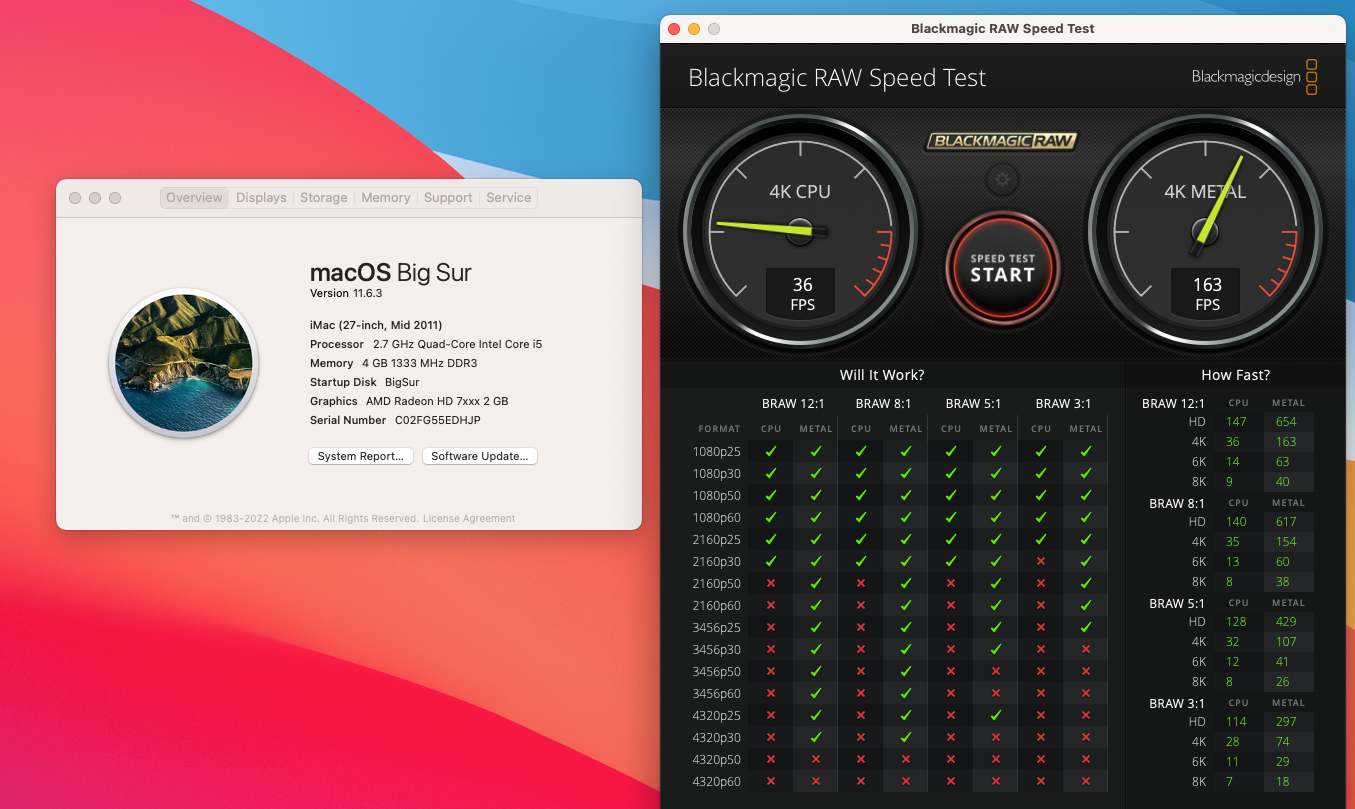
Task: Click the 4320p30 BRAW 5:1 METAL red cross
Action: [996, 737]
